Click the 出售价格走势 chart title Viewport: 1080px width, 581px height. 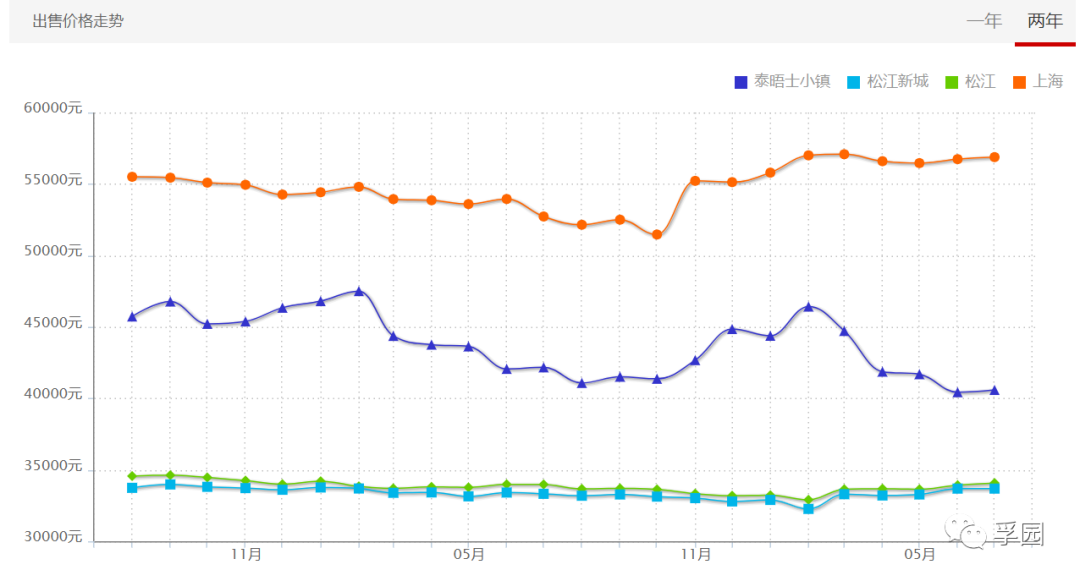[x=78, y=21]
